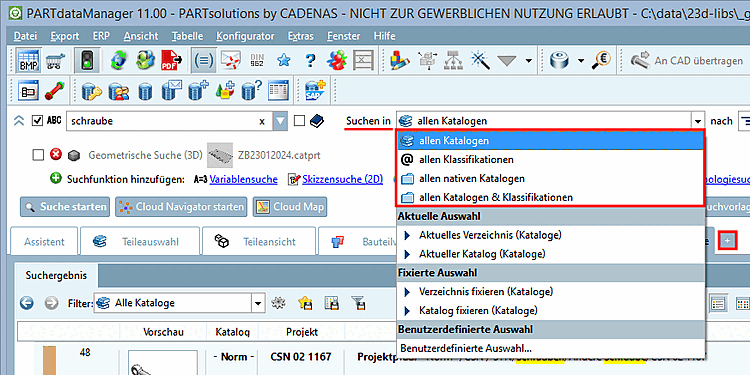Click the envelope with red arrows icon

pos(230,60)
